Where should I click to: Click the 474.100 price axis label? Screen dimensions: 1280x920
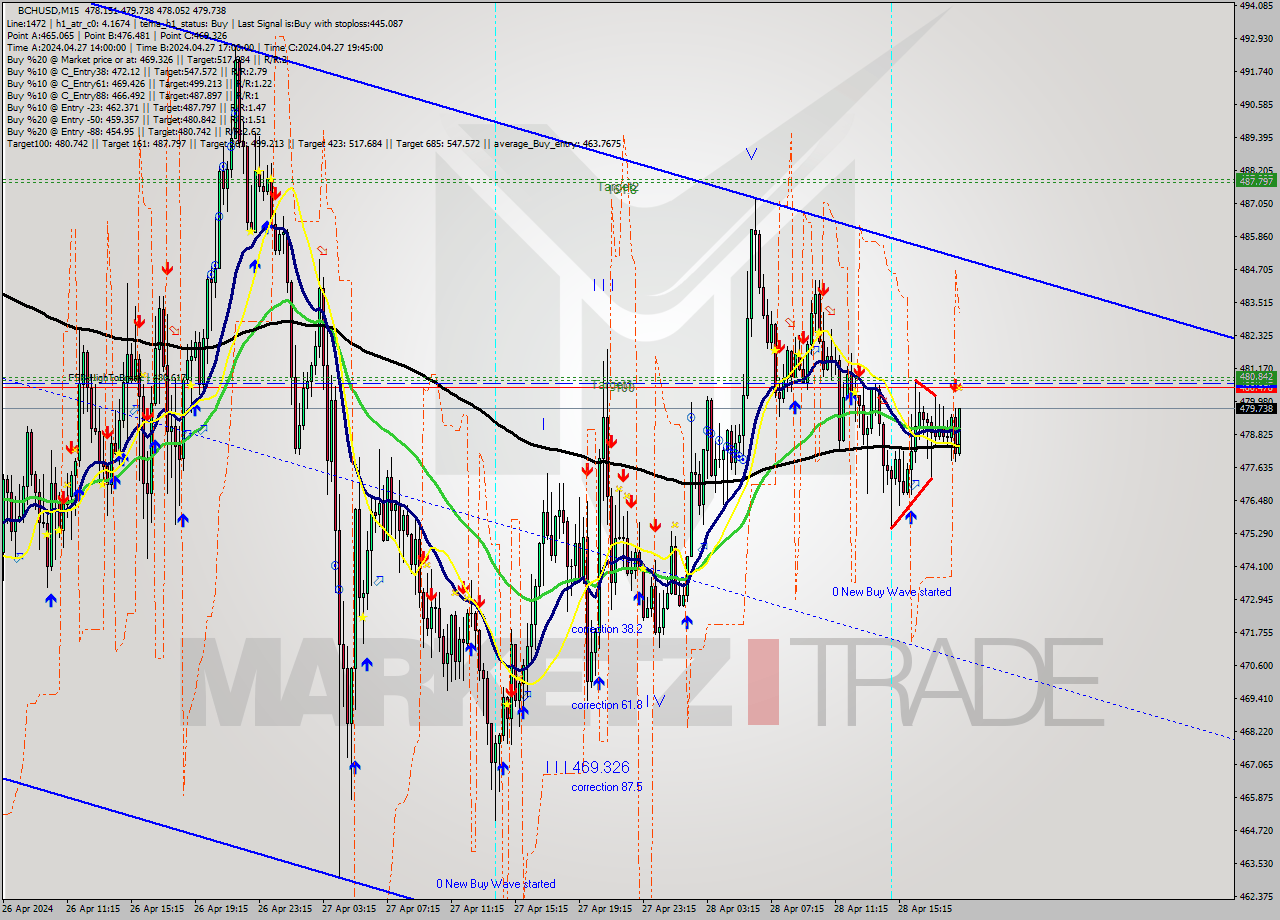pos(1255,566)
